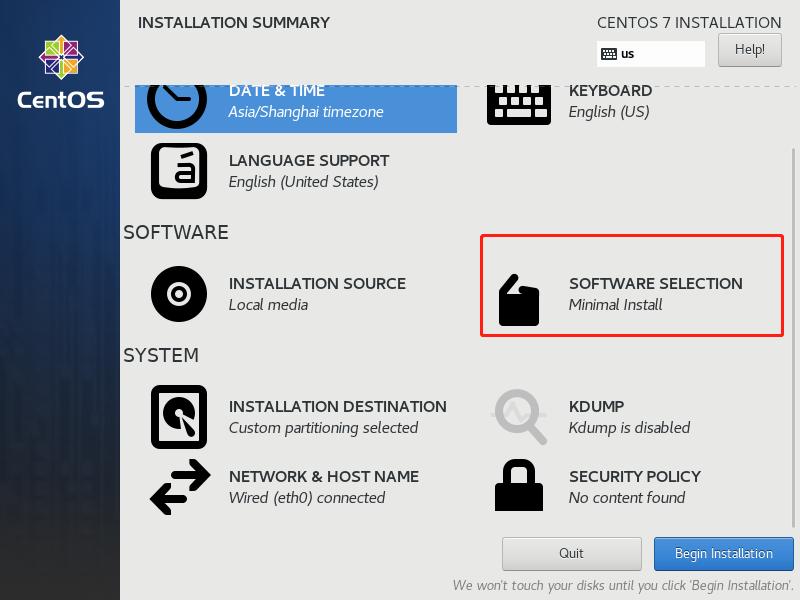The height and width of the screenshot is (600, 800).
Task: Open the Language Support icon
Action: pyautogui.click(x=178, y=170)
